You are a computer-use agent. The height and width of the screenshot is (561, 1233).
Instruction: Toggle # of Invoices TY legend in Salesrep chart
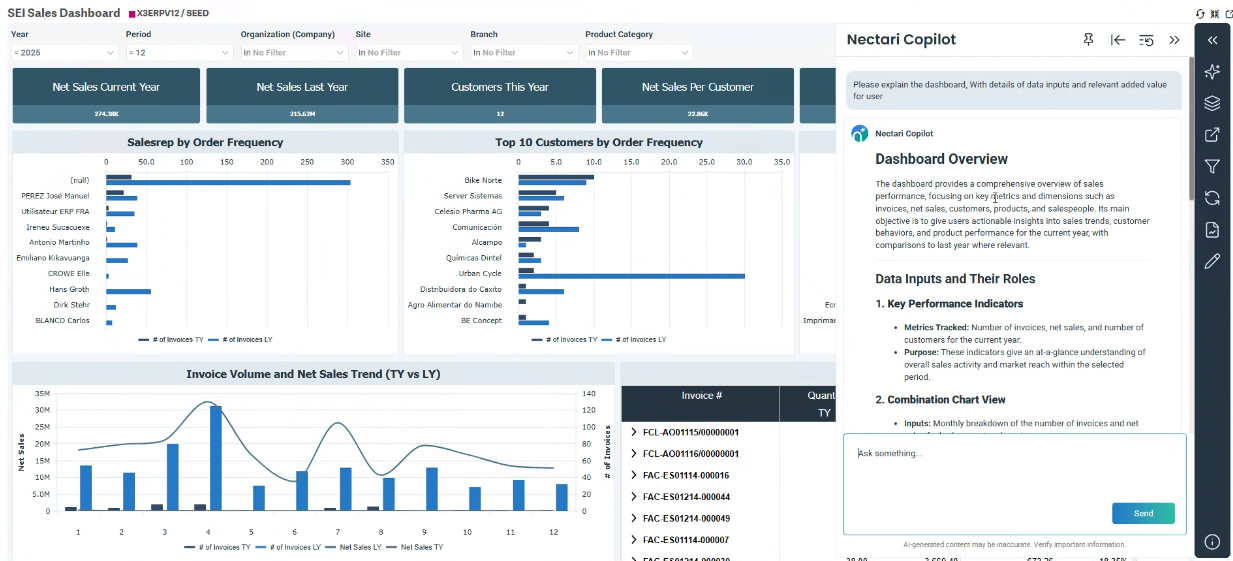171,340
